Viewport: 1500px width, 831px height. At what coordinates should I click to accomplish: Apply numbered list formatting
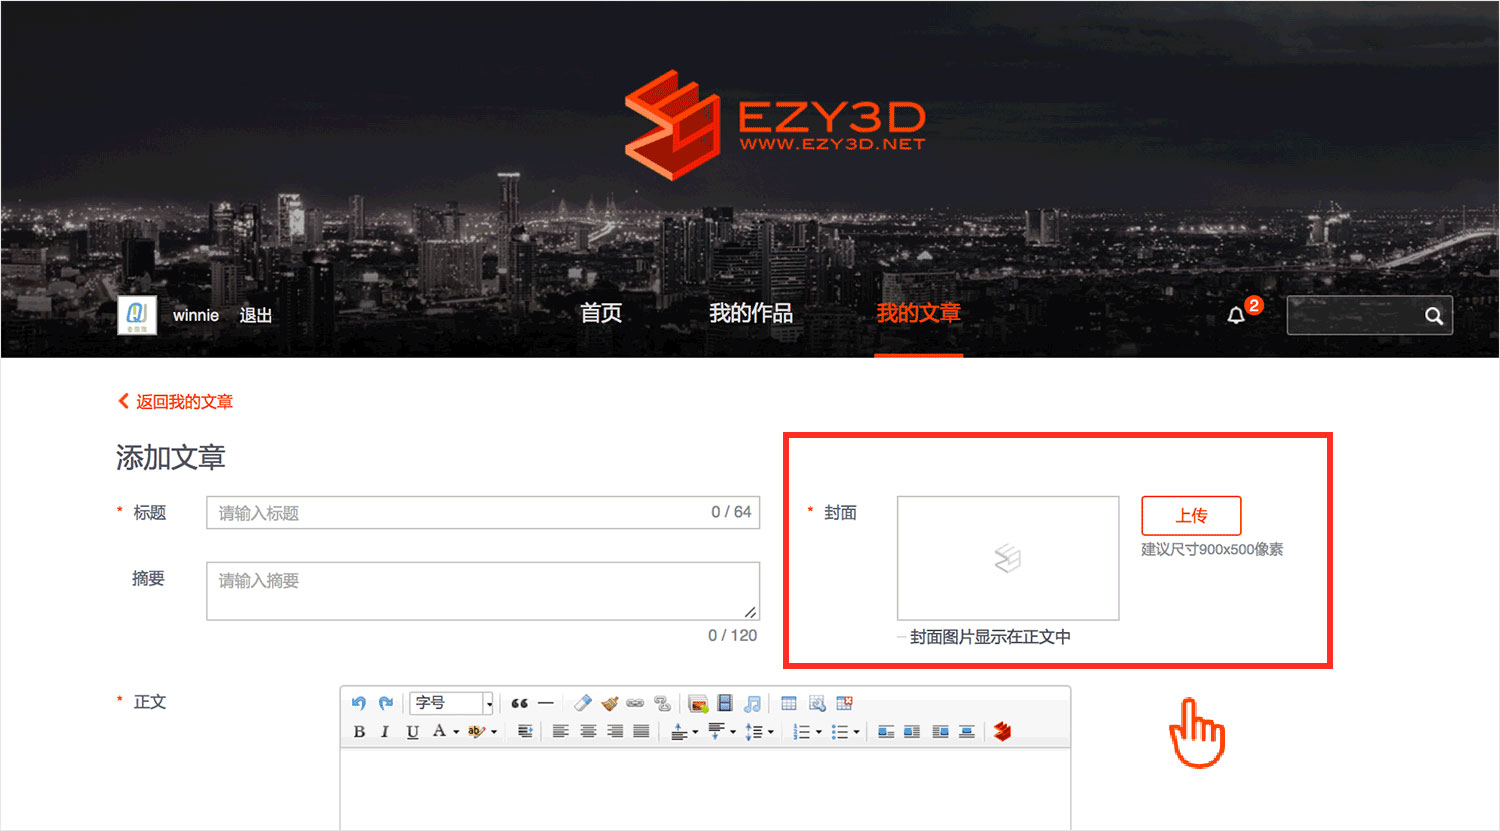click(x=802, y=732)
